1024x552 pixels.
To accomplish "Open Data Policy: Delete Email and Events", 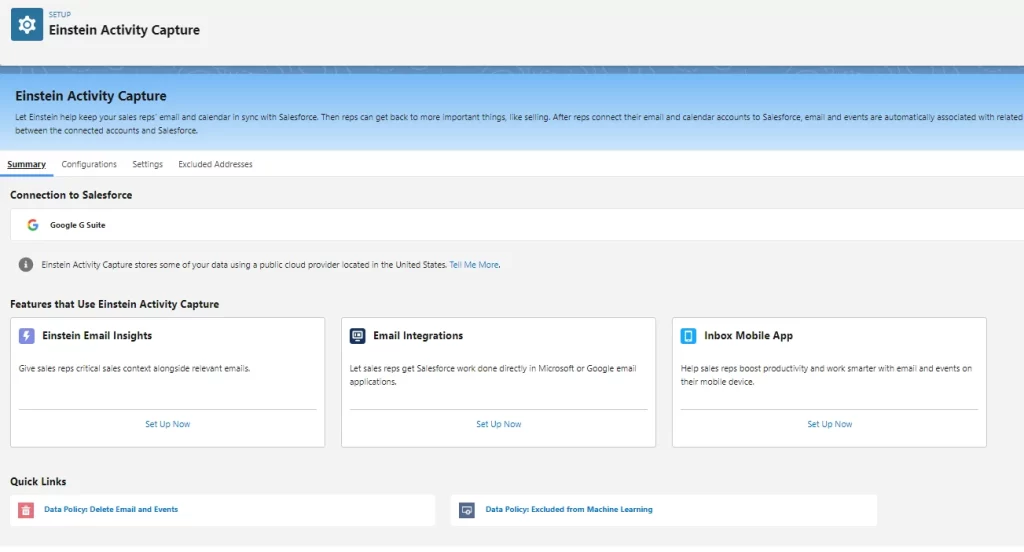I will 111,509.
